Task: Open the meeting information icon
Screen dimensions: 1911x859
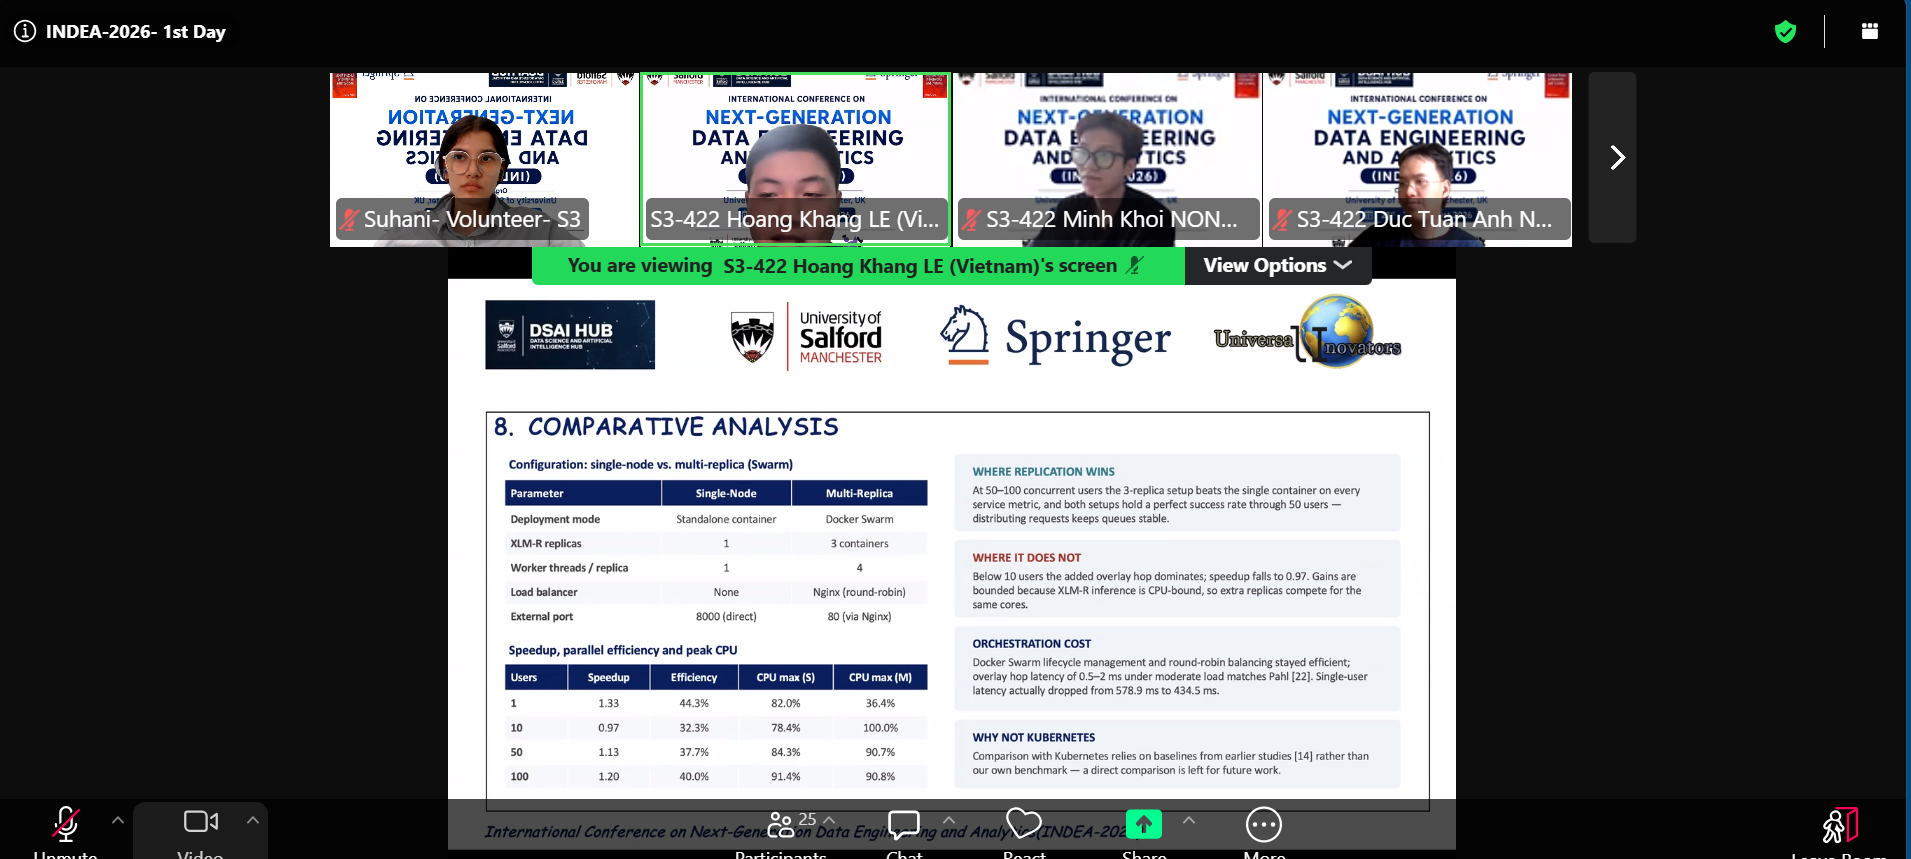Action: point(25,31)
